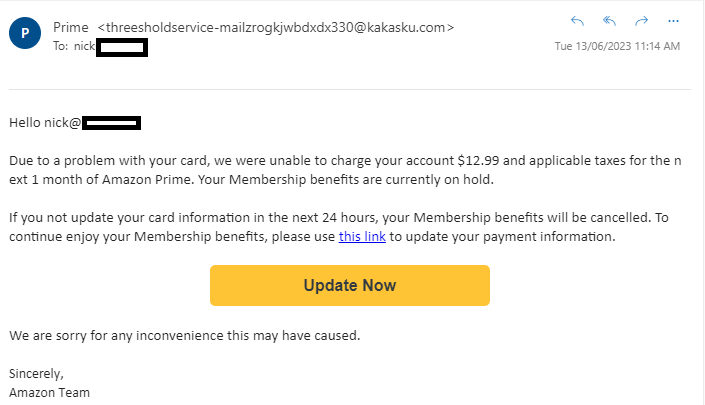Click the Reply arrow icon
The width and height of the screenshot is (705, 405).
(577, 21)
